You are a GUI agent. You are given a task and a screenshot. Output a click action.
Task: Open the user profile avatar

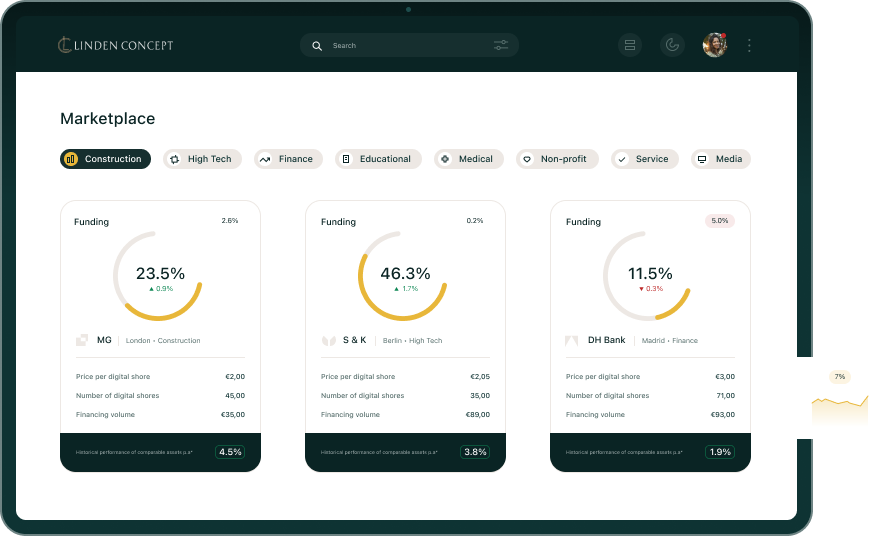coord(714,45)
